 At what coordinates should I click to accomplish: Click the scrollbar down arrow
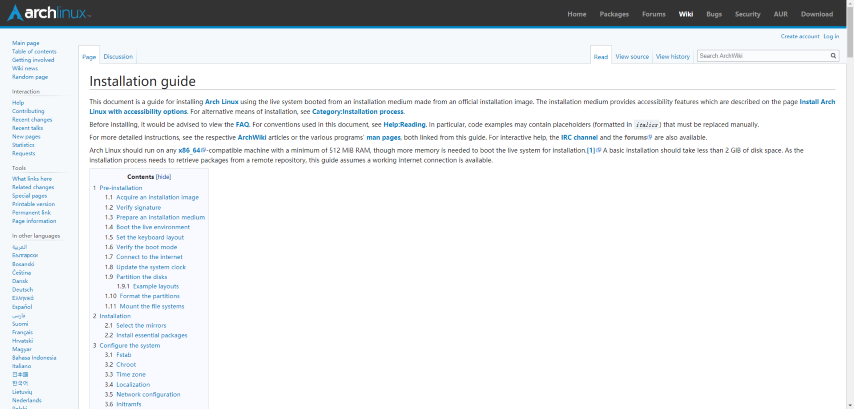tap(850, 405)
